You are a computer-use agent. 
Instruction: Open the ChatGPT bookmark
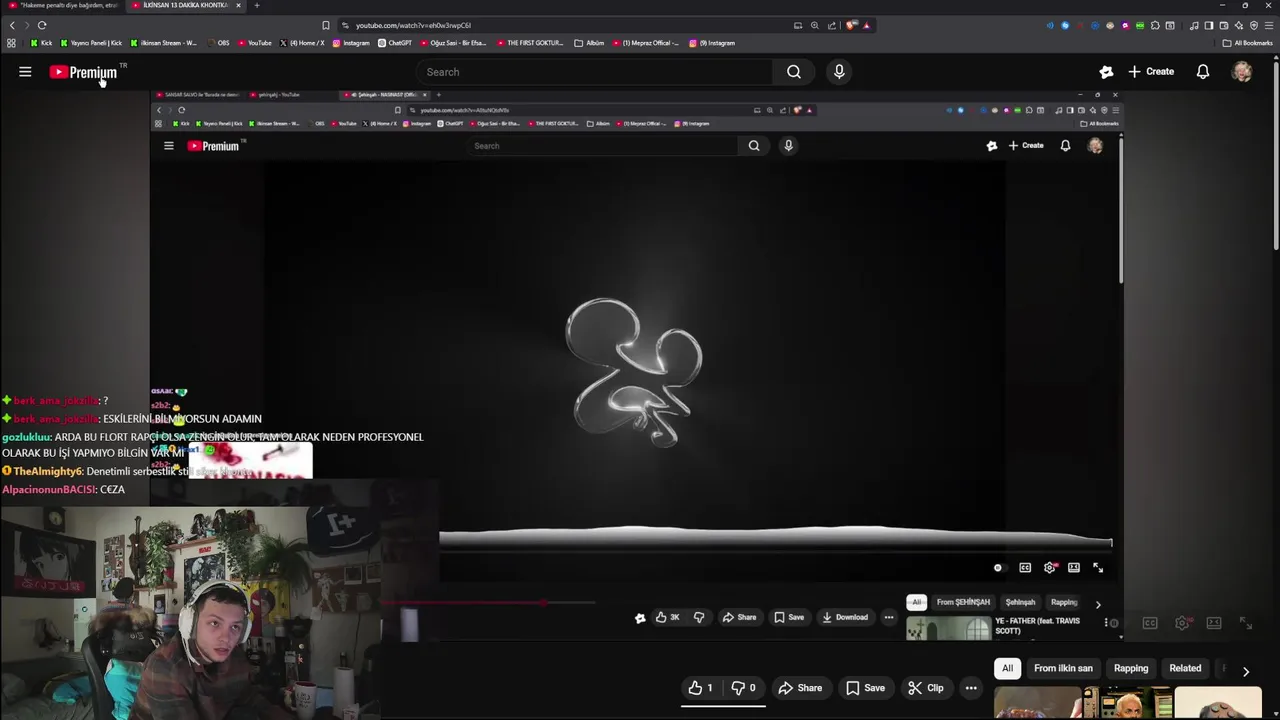point(395,43)
